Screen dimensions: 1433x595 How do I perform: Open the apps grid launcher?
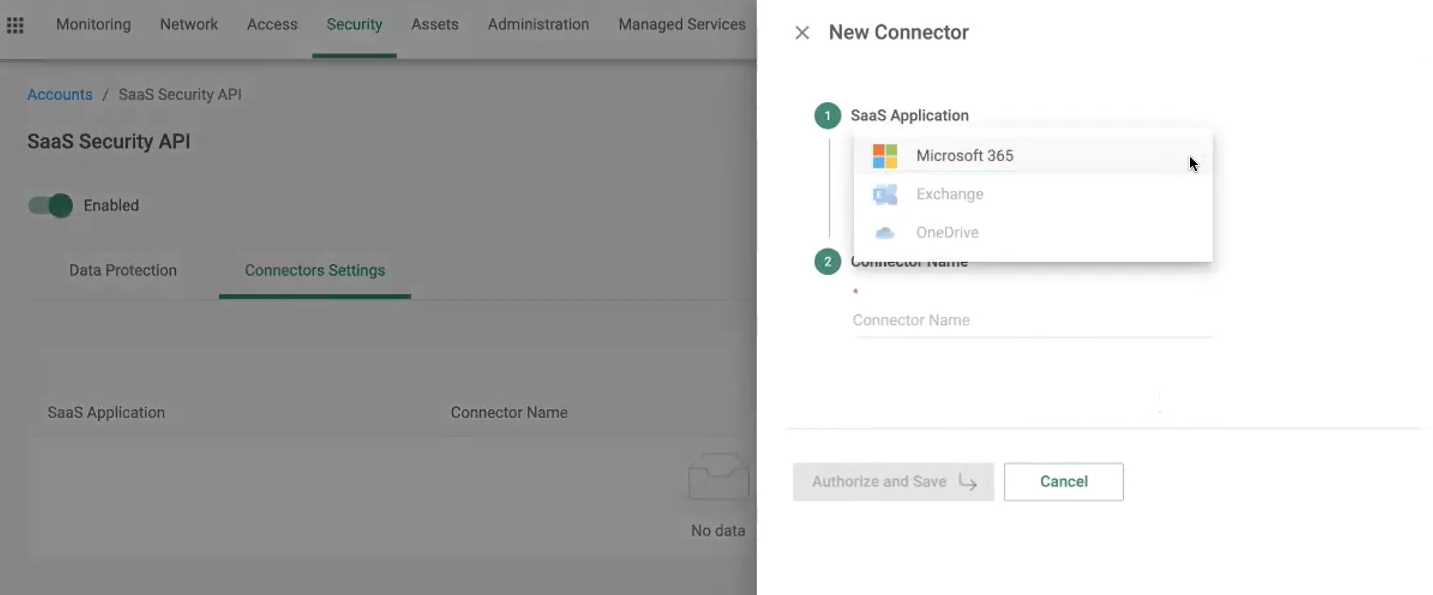pos(15,25)
